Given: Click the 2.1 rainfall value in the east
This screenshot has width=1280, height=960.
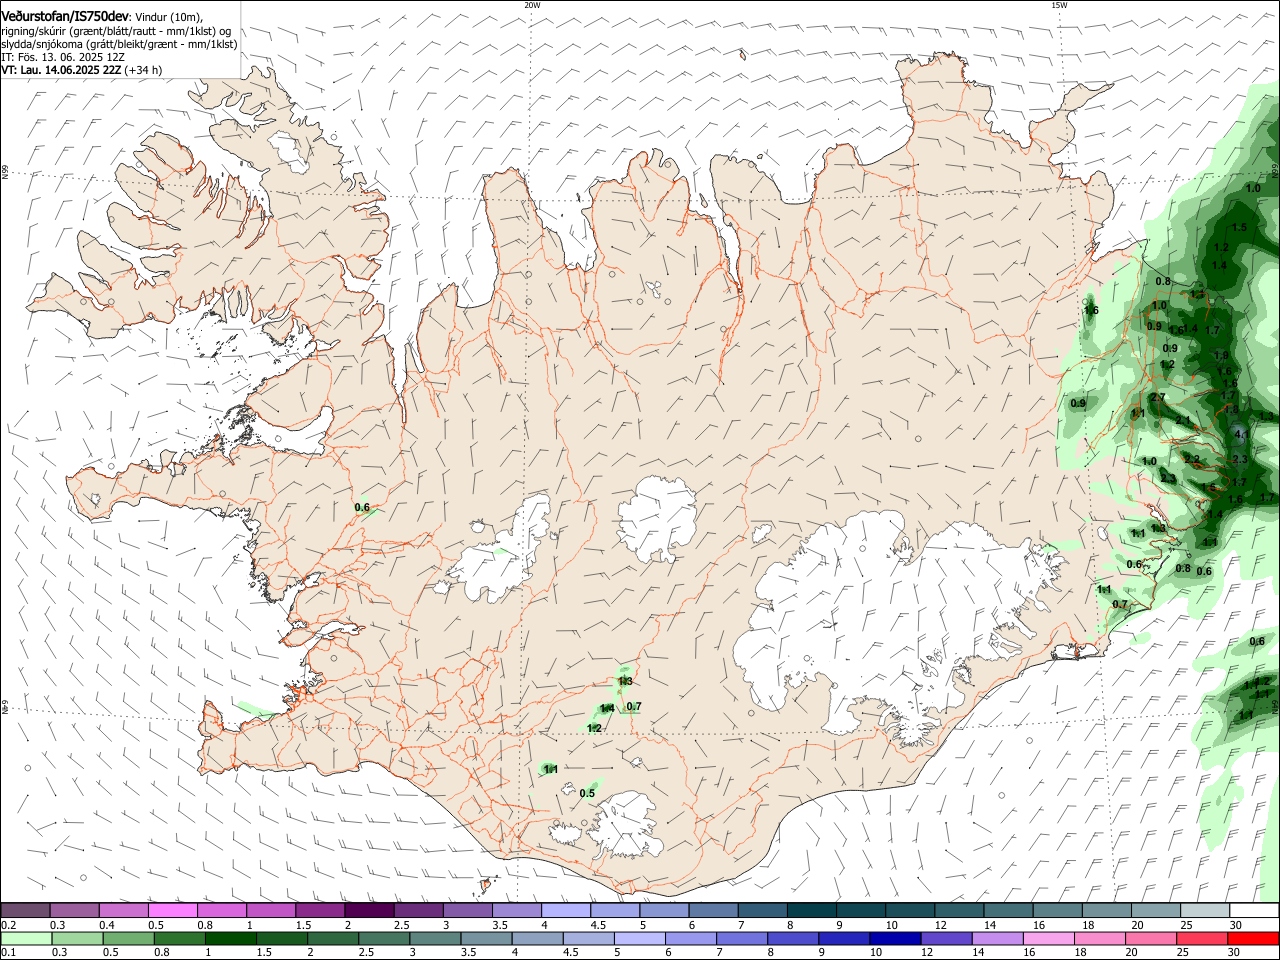Looking at the screenshot, I should tap(1183, 421).
